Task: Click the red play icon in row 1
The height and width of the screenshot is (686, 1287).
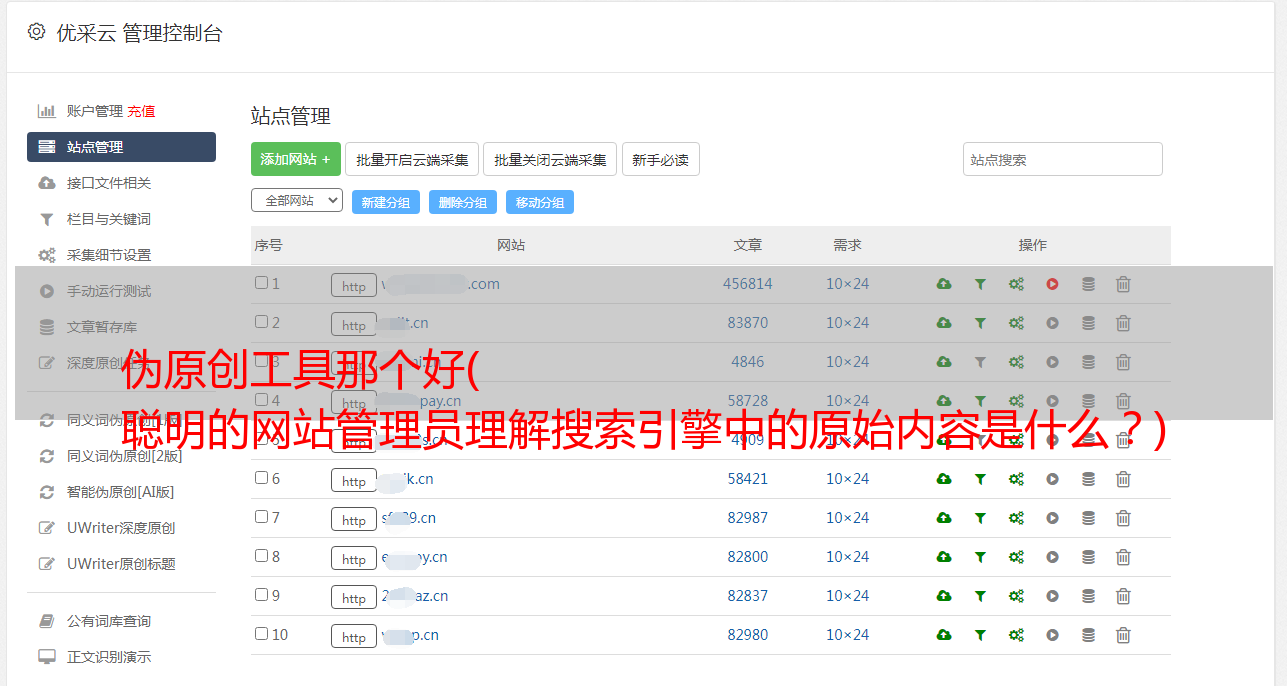Action: click(1052, 284)
